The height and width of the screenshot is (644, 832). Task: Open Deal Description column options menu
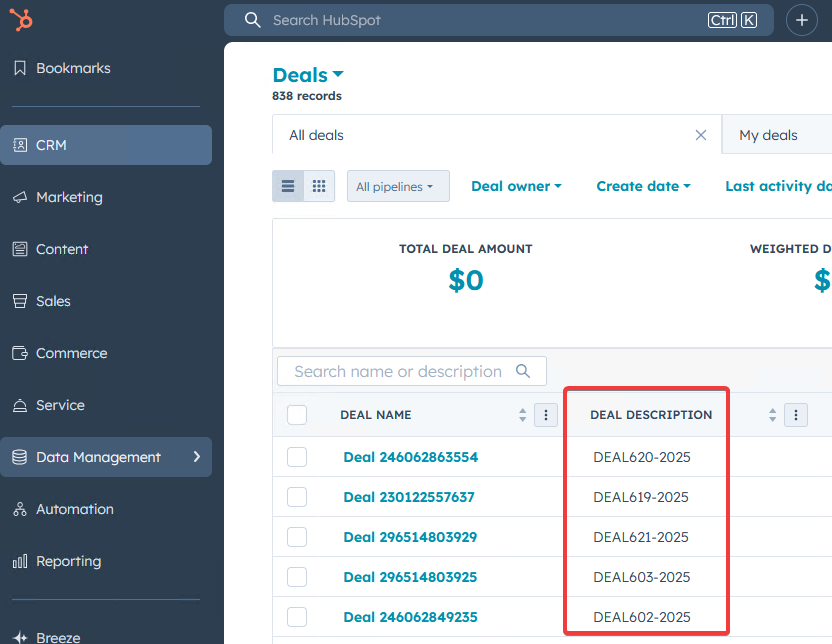796,415
